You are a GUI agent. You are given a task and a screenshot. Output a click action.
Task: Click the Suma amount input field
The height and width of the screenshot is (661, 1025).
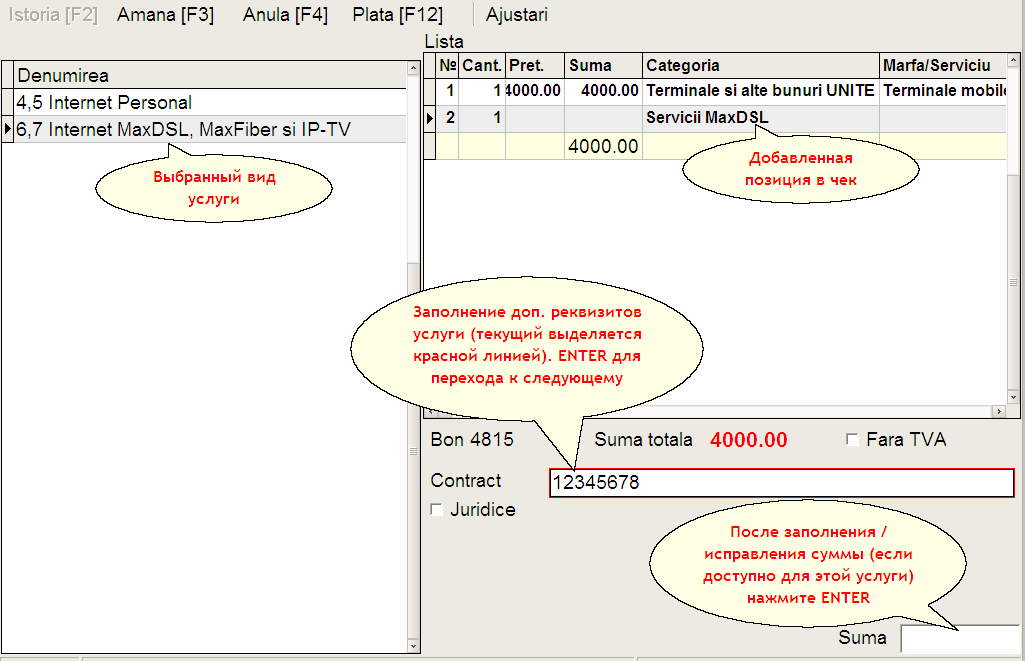(x=960, y=639)
